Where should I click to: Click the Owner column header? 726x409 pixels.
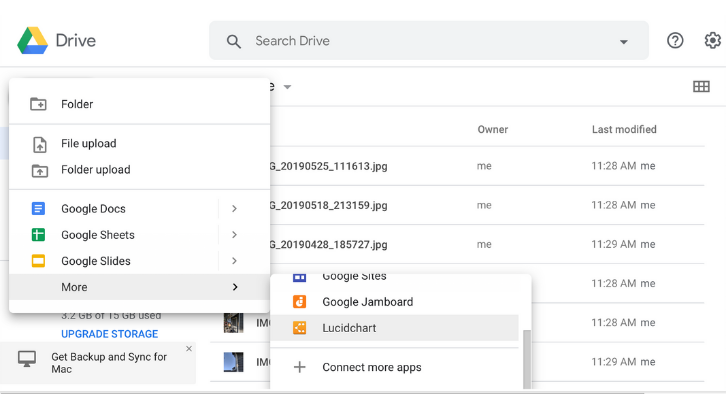[x=493, y=130]
